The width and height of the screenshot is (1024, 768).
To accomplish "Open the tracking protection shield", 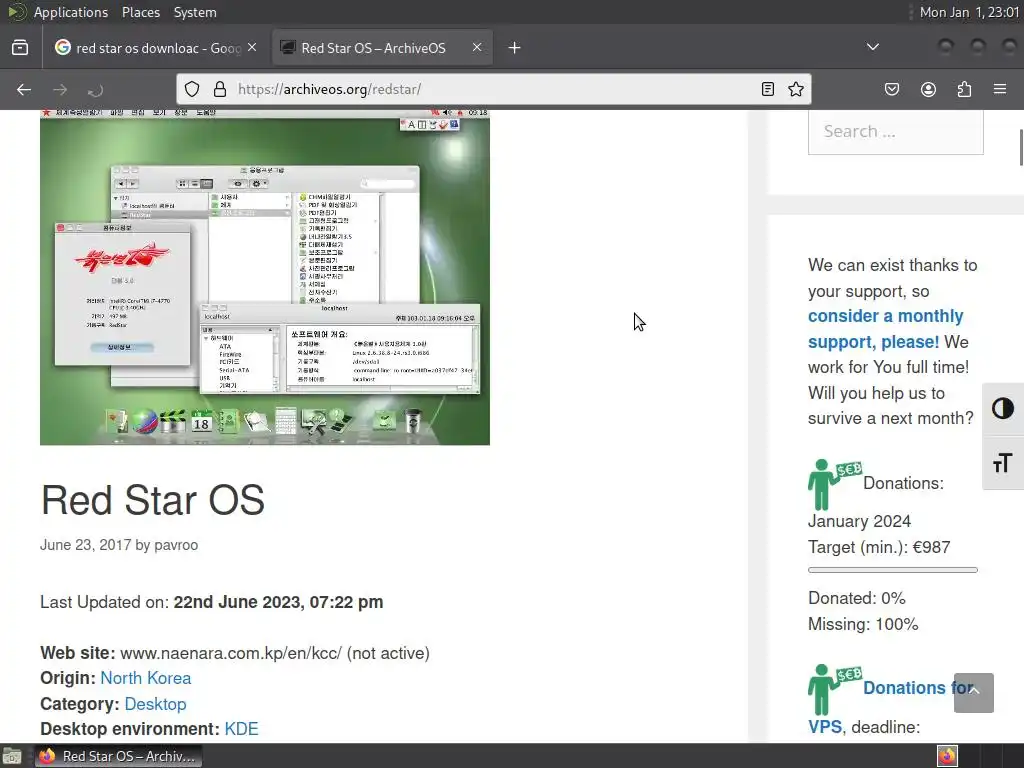I will [x=191, y=89].
